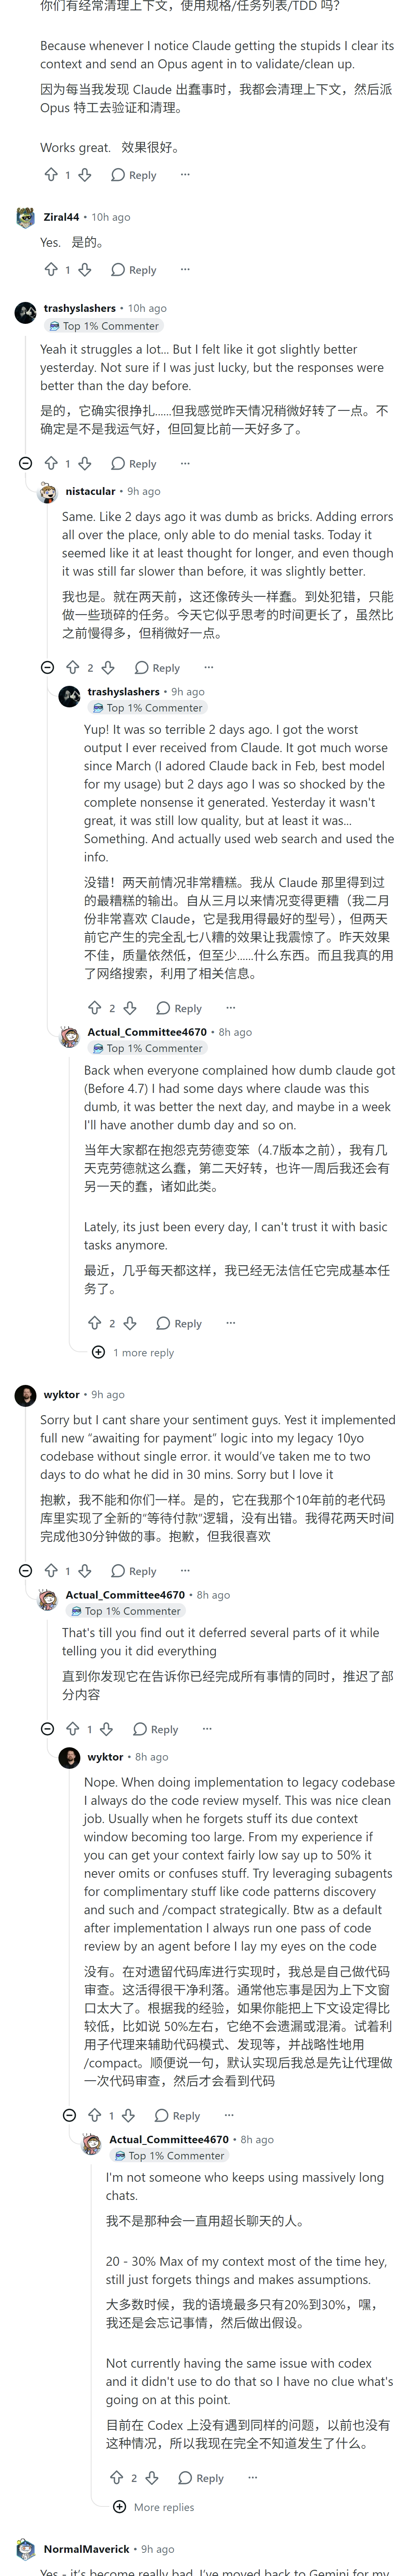
Task: Collapse nistacular's reply thread
Action: pos(47,667)
